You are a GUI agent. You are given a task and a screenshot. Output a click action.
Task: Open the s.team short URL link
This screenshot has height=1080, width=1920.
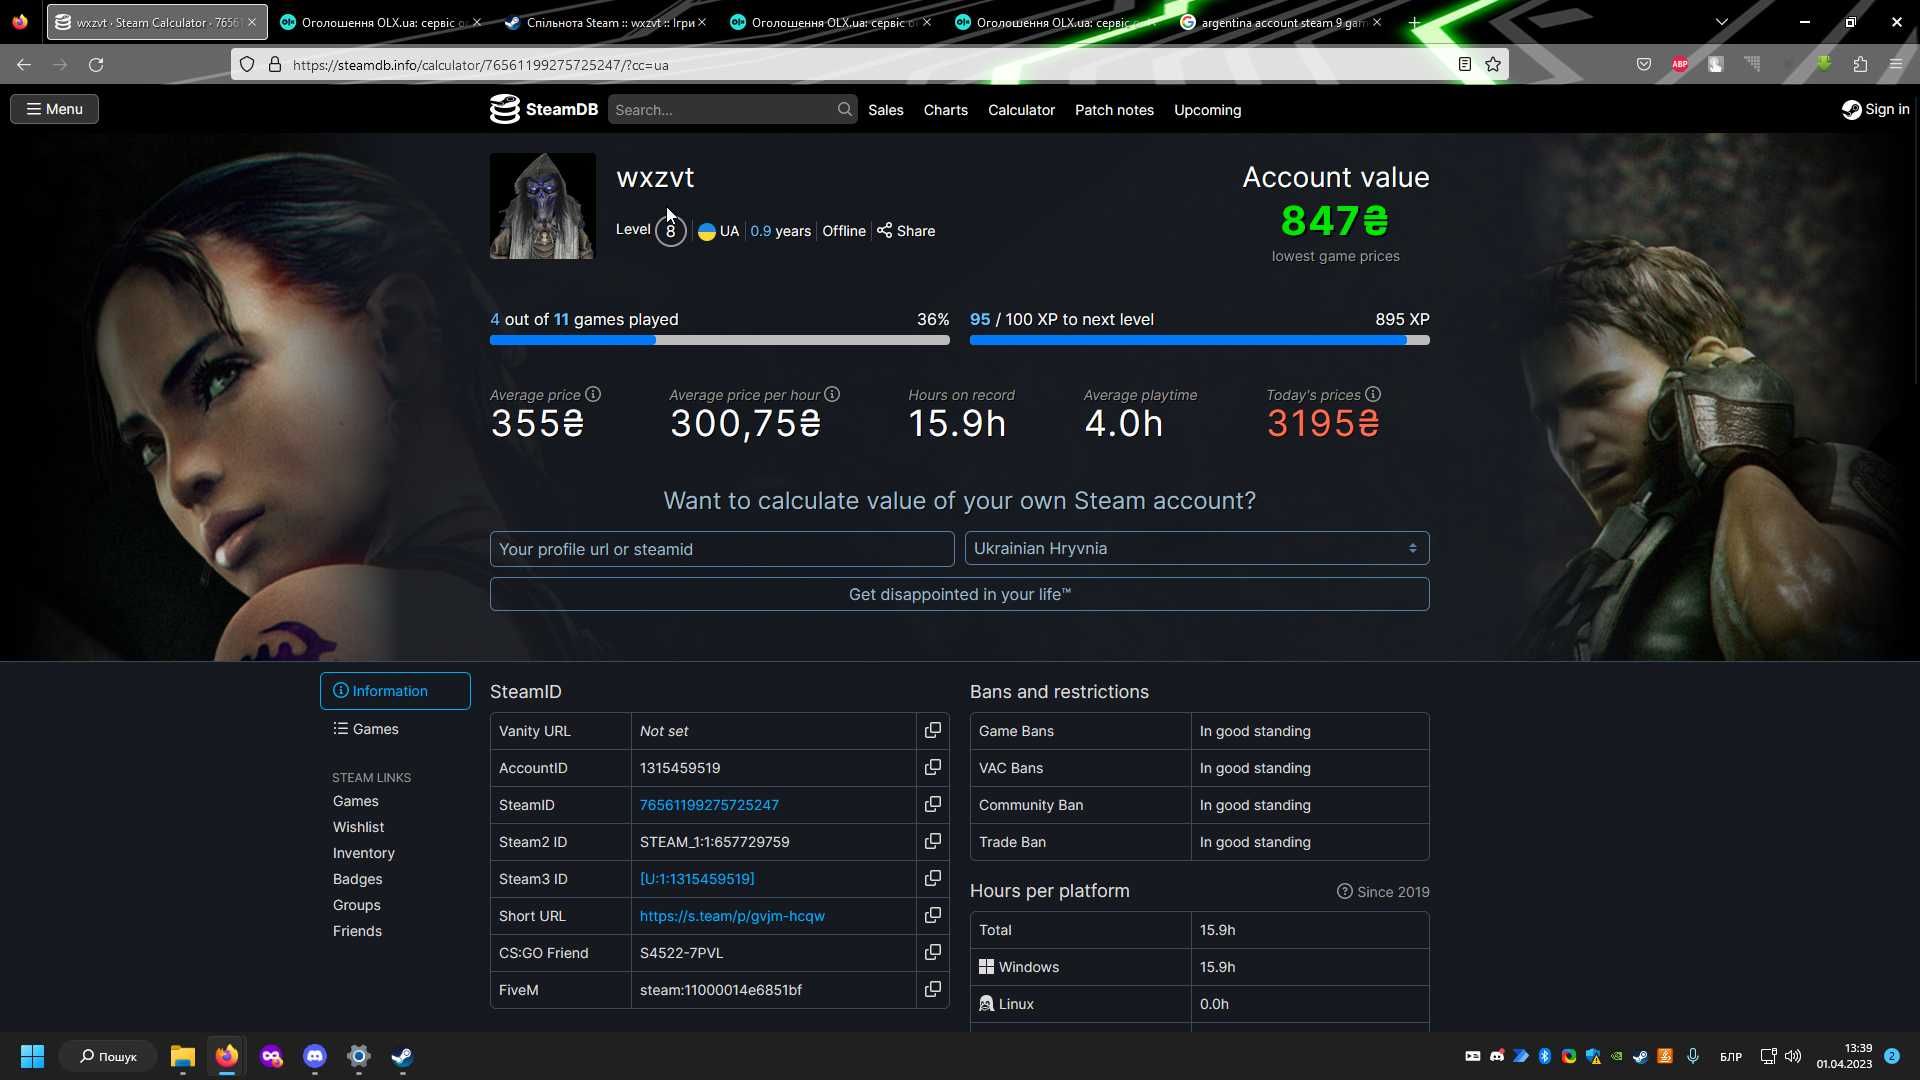pos(732,916)
